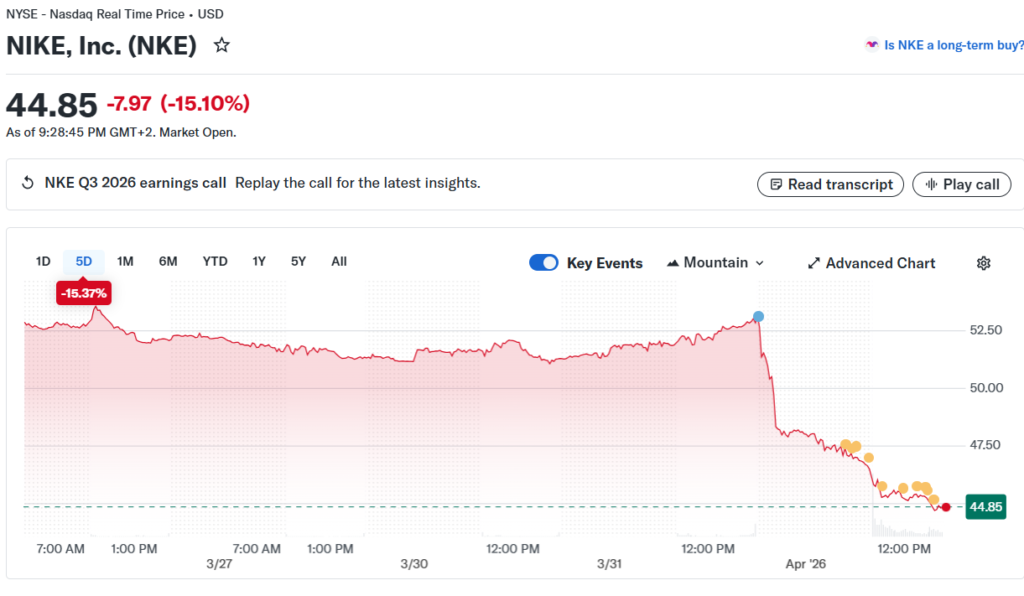Click the Read transcript button

[x=830, y=184]
